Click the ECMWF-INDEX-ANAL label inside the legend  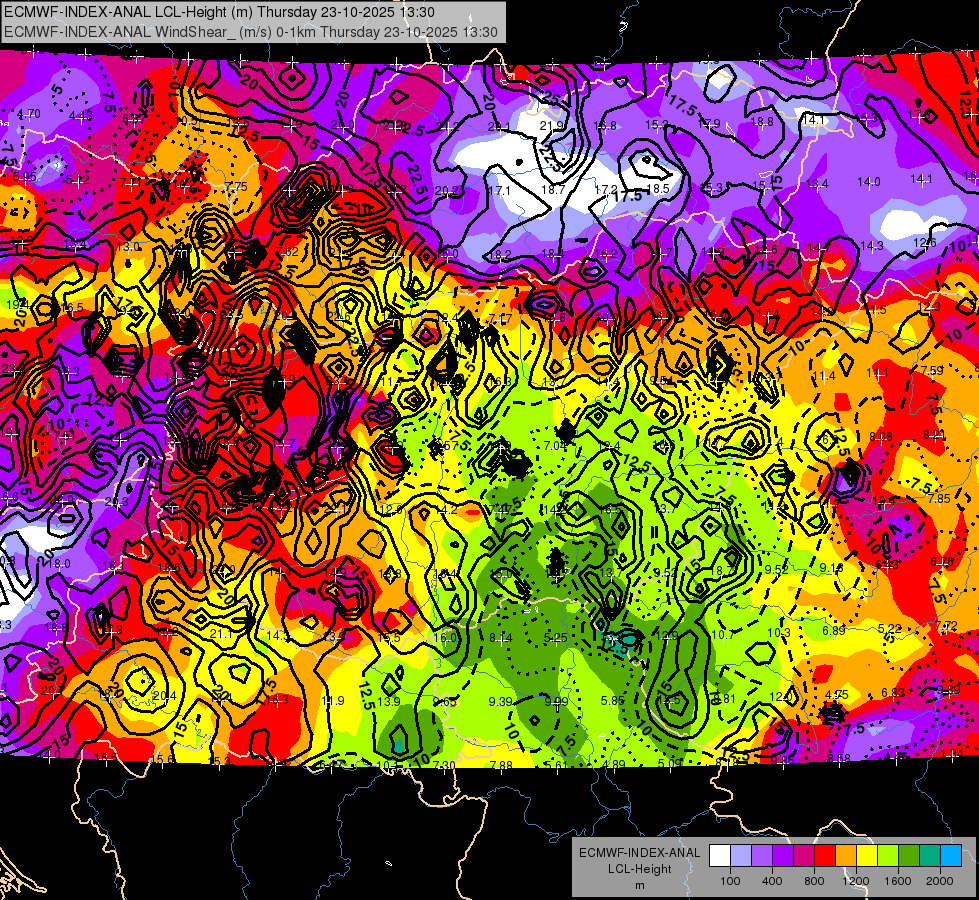click(639, 853)
